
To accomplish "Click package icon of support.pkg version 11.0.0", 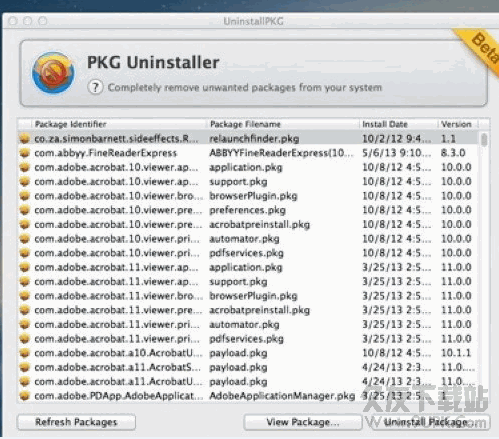I will (x=24, y=281).
